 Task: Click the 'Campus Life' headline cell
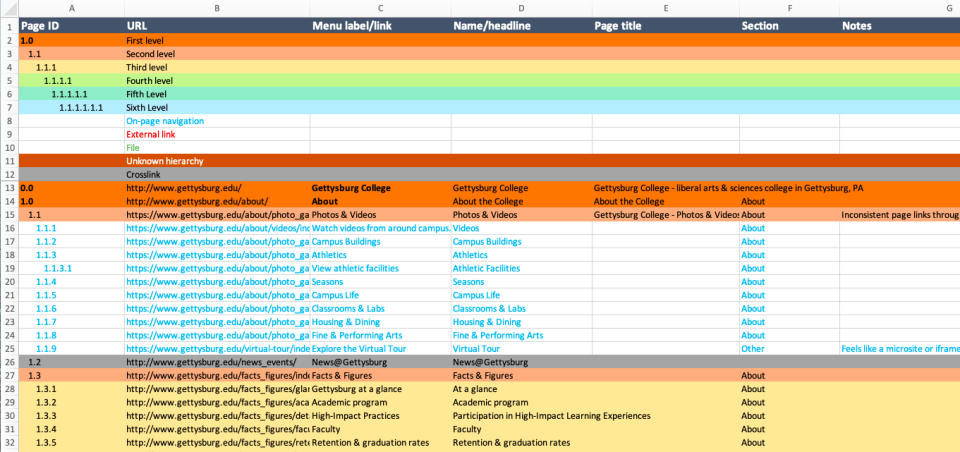(x=522, y=295)
